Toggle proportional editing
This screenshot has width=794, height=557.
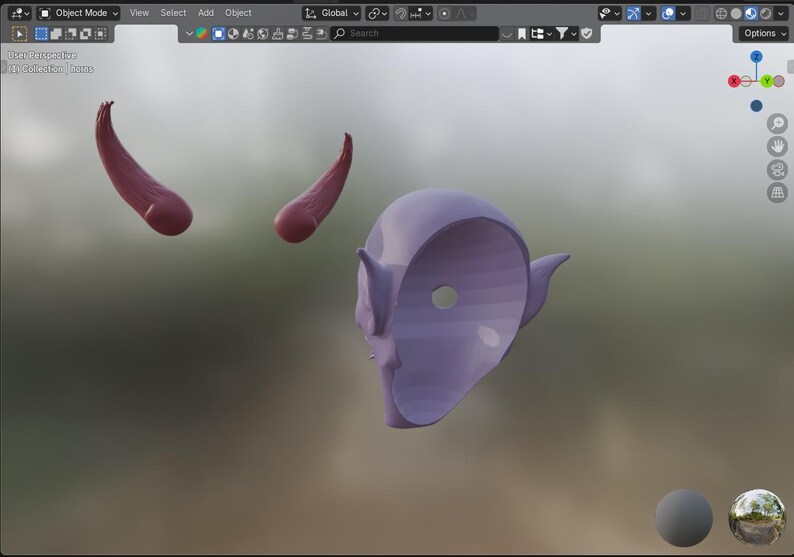[445, 13]
